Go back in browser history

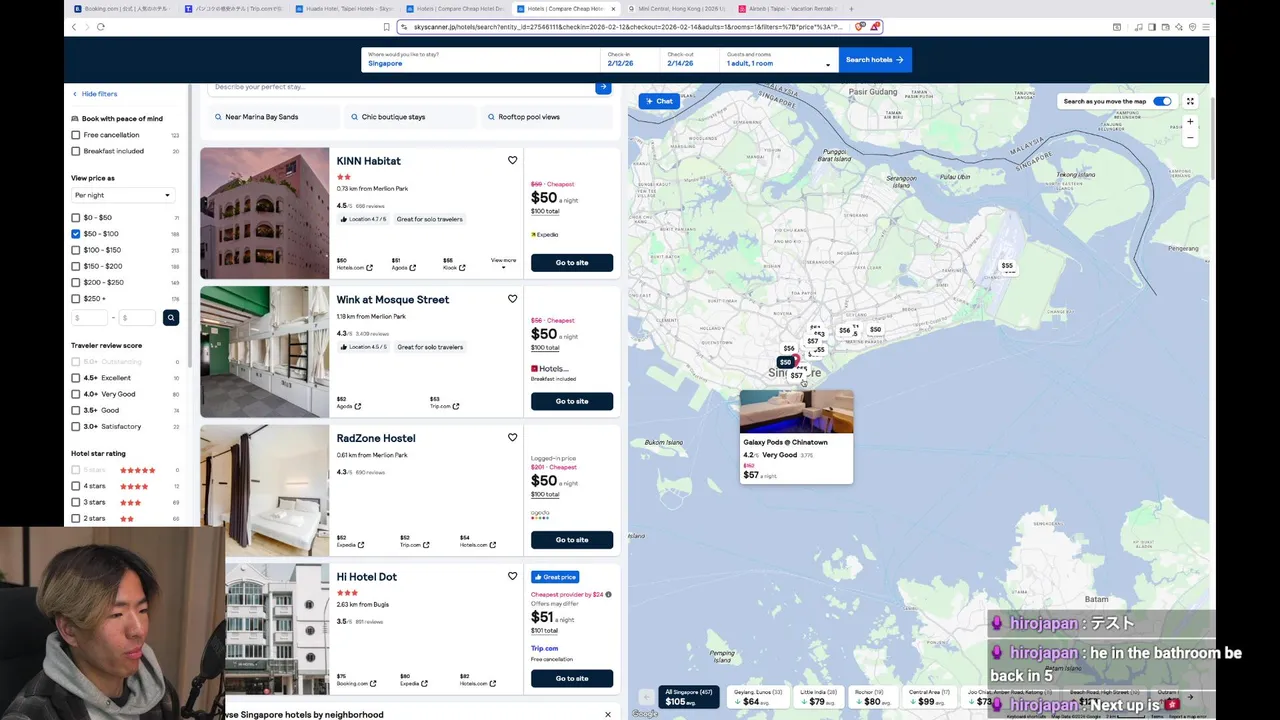tap(74, 27)
